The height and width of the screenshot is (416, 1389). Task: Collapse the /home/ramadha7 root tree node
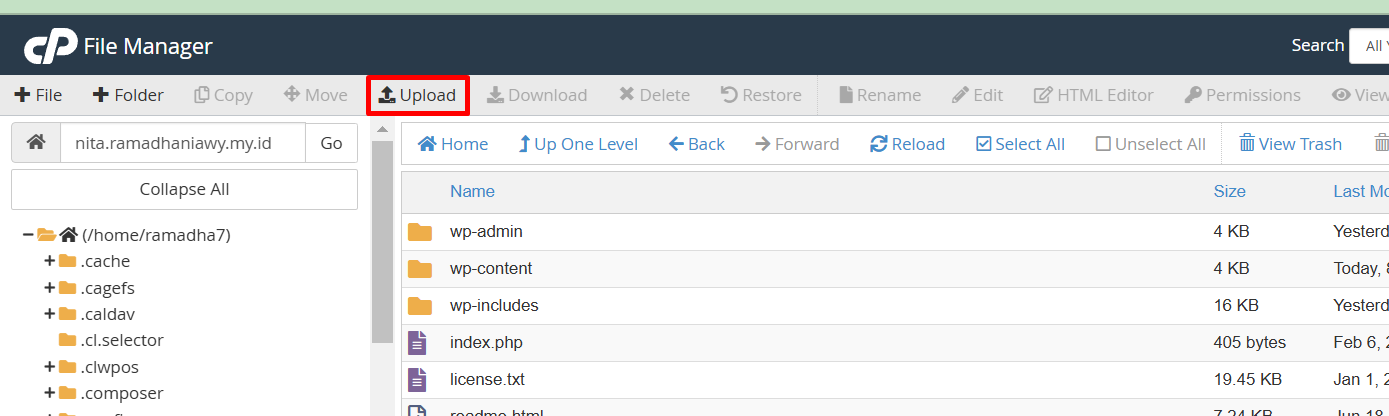(28, 235)
